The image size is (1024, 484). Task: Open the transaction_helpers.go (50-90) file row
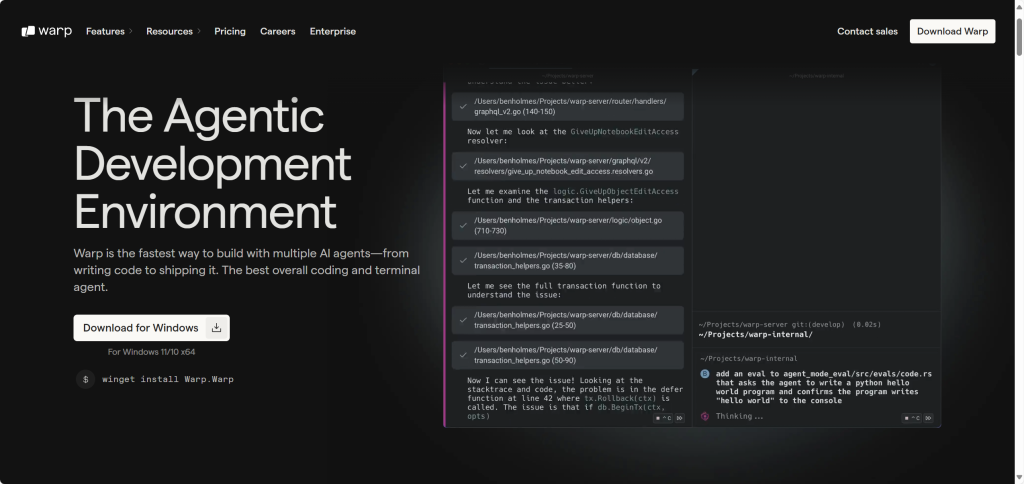(568, 355)
